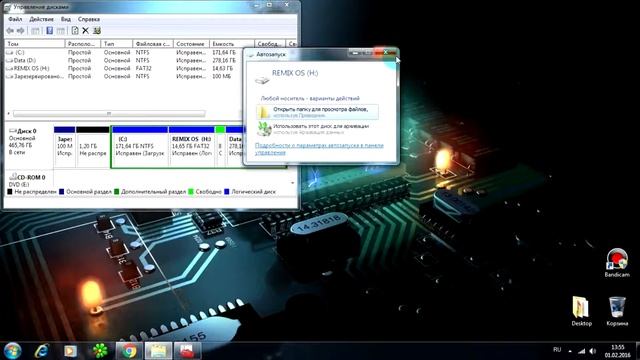640x360 pixels.
Task: Click the taskbar clock showing 13:55
Action: (618, 351)
